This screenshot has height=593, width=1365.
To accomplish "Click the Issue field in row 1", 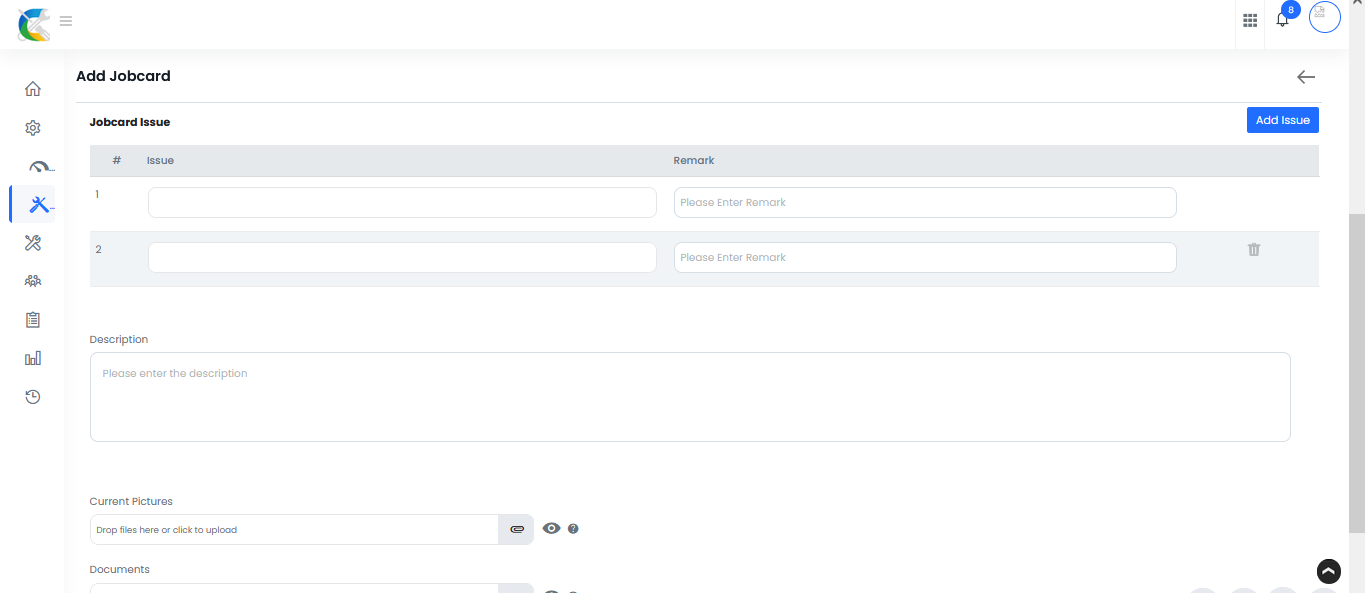I will [x=402, y=202].
